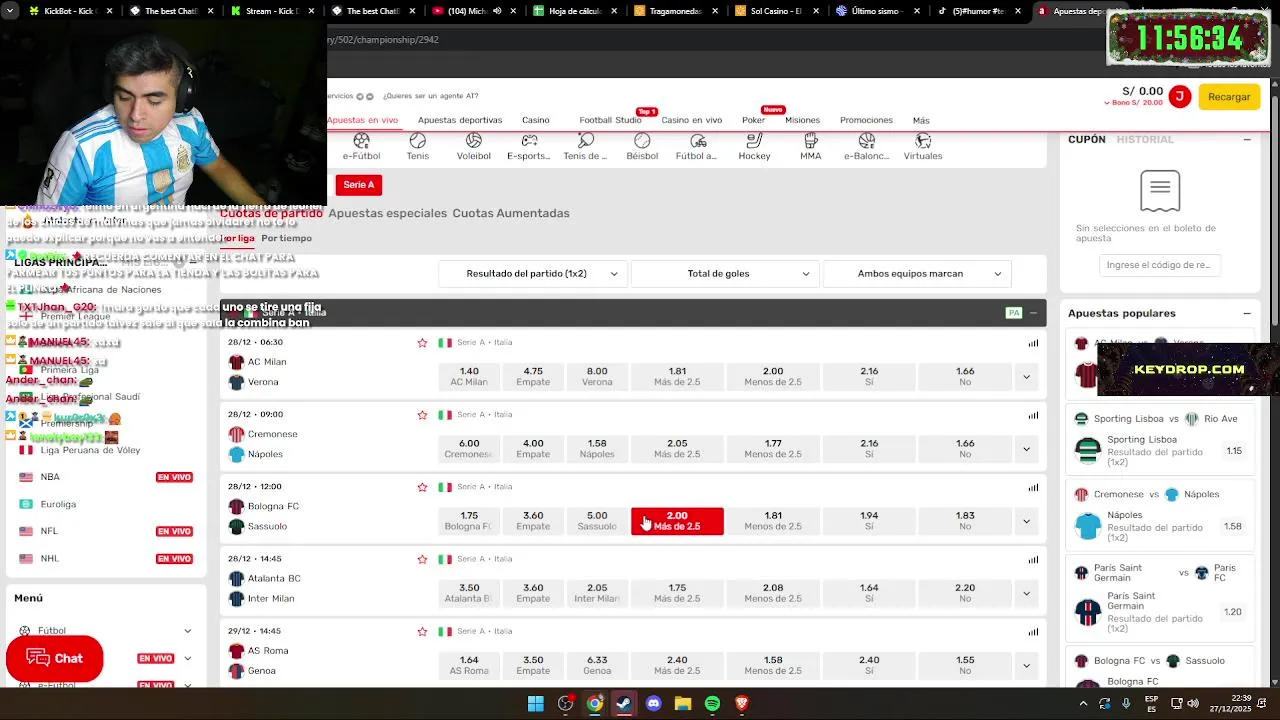Open the Misiones tab
The width and height of the screenshot is (1280, 720).
[802, 120]
